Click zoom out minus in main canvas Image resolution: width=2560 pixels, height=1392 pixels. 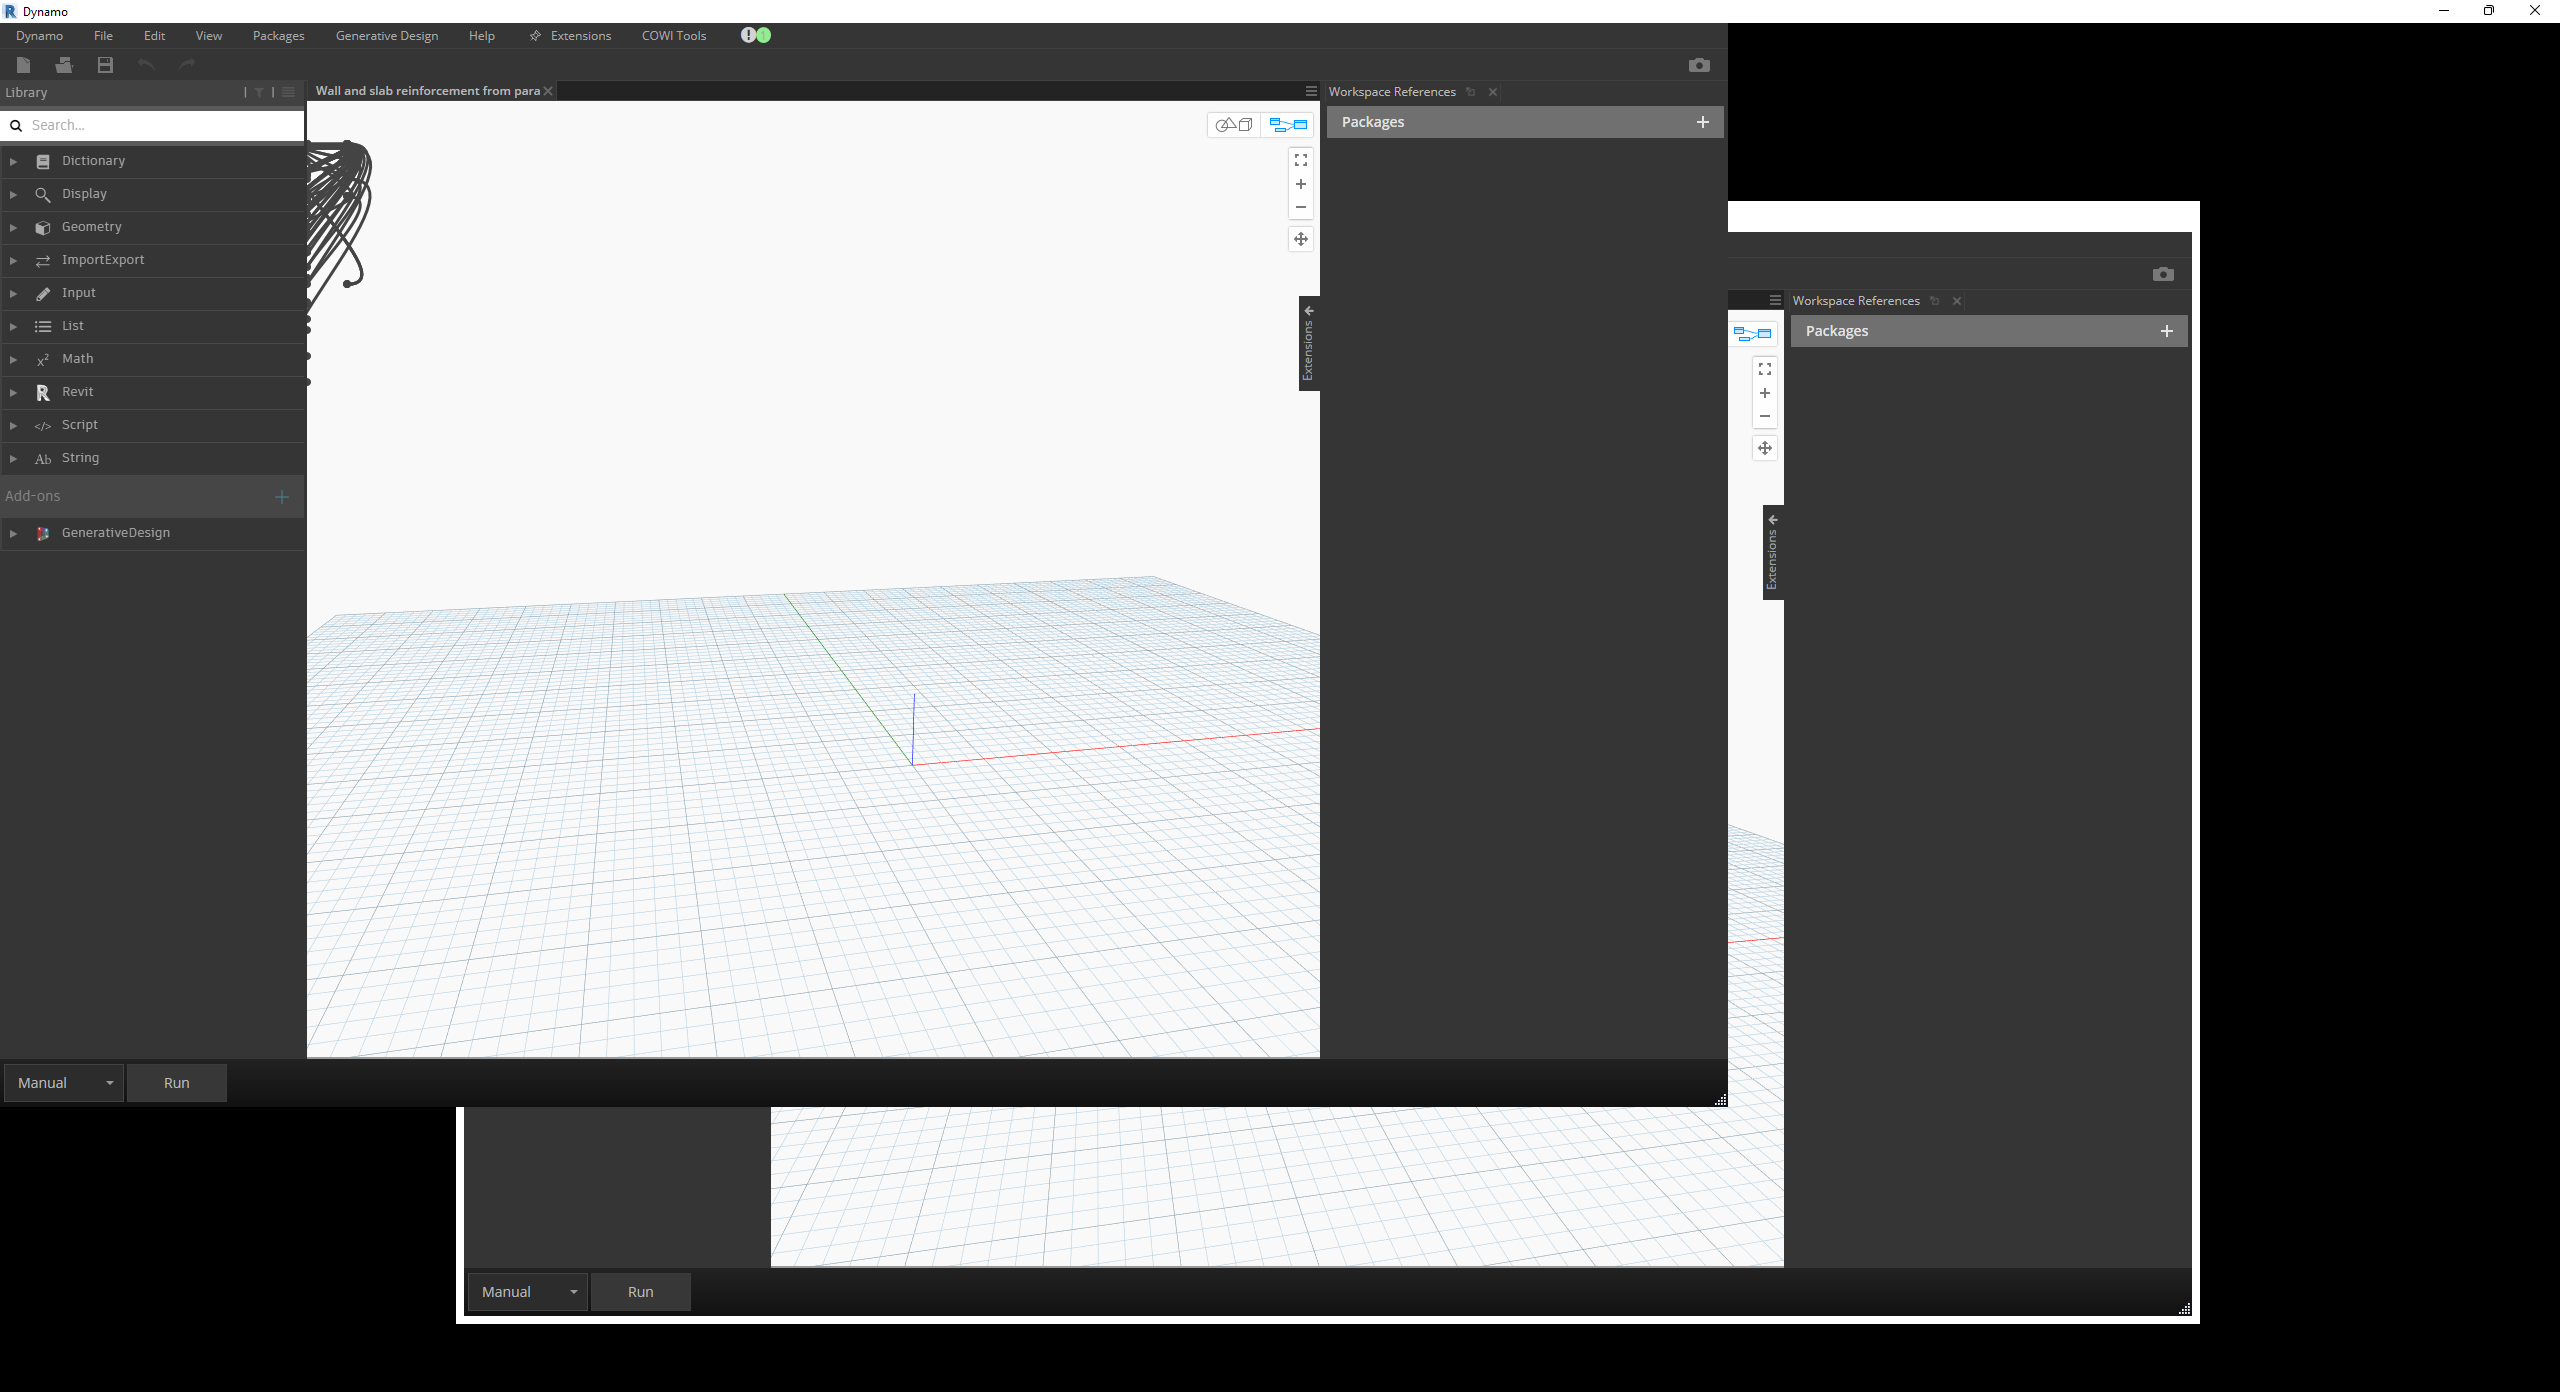point(1301,207)
